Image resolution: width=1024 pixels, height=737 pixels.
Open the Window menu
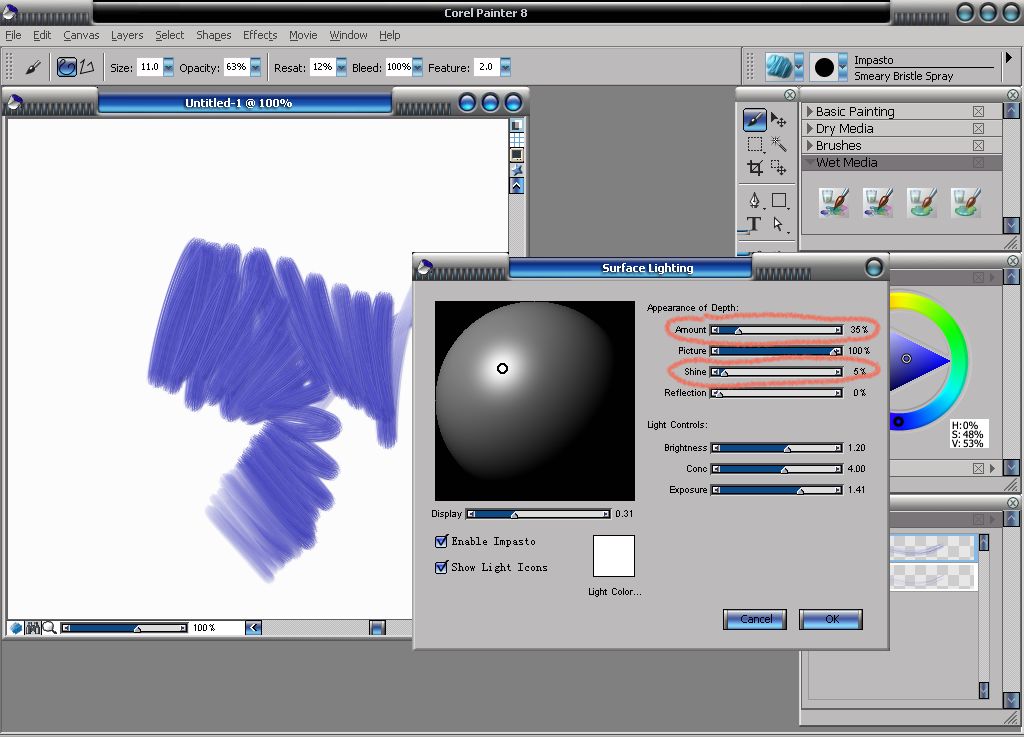(348, 35)
